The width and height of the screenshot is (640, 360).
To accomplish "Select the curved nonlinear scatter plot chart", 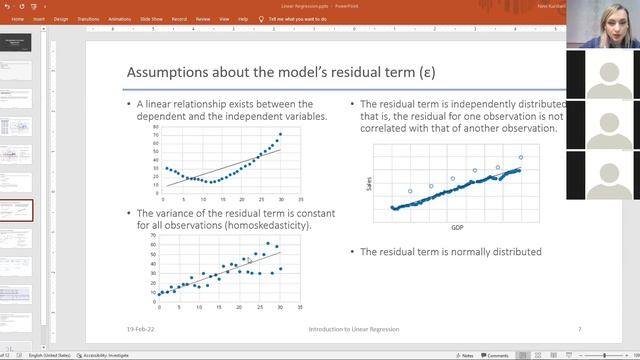I will pos(227,163).
